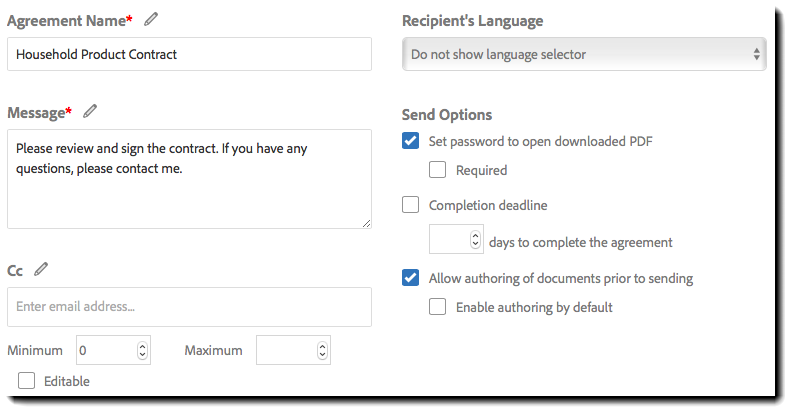Click pencil icon next to Agreement Name
The height and width of the screenshot is (407, 785).
pos(151,19)
